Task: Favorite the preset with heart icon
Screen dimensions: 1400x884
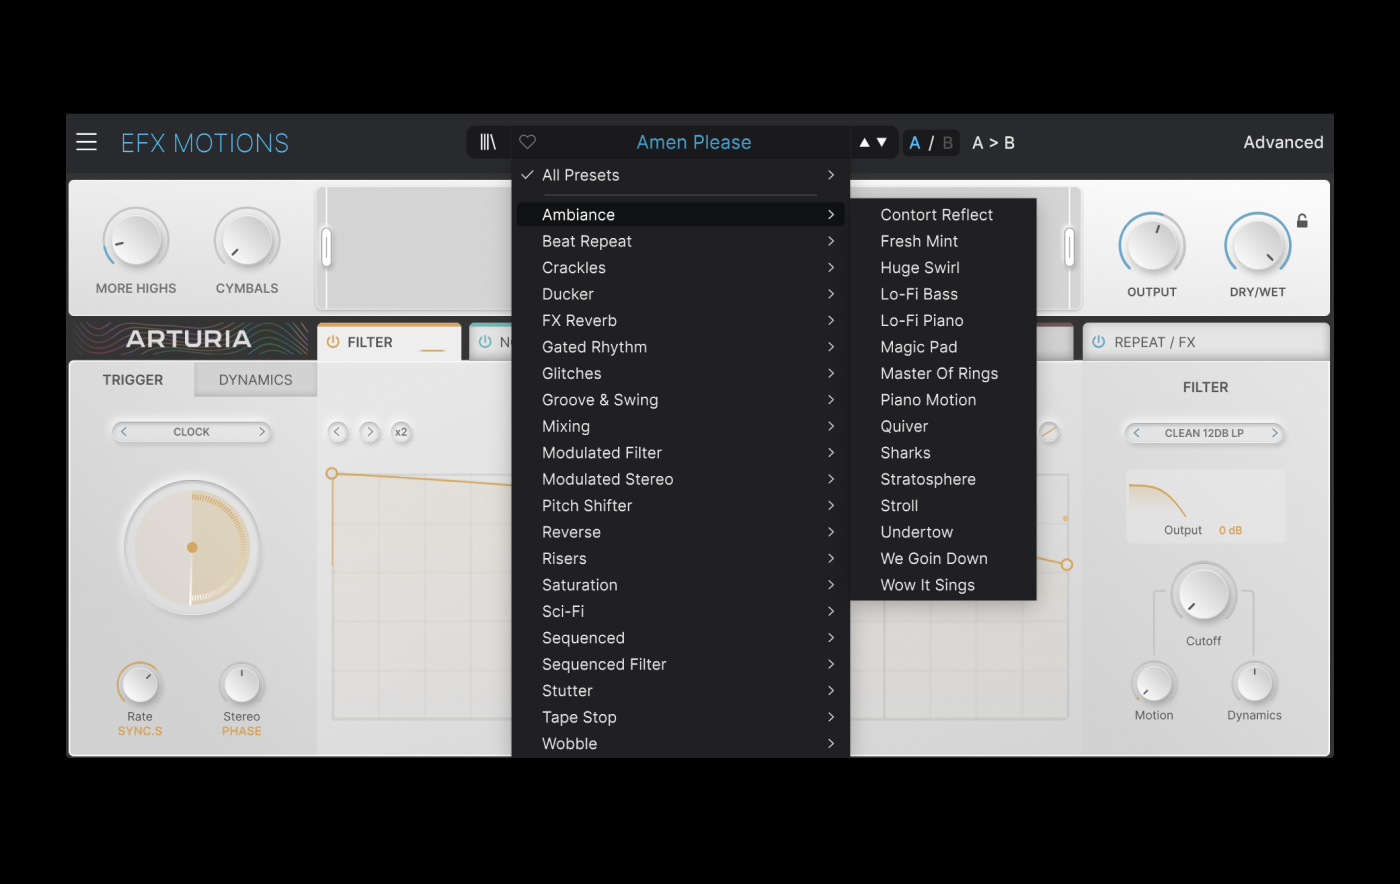Action: (x=528, y=142)
